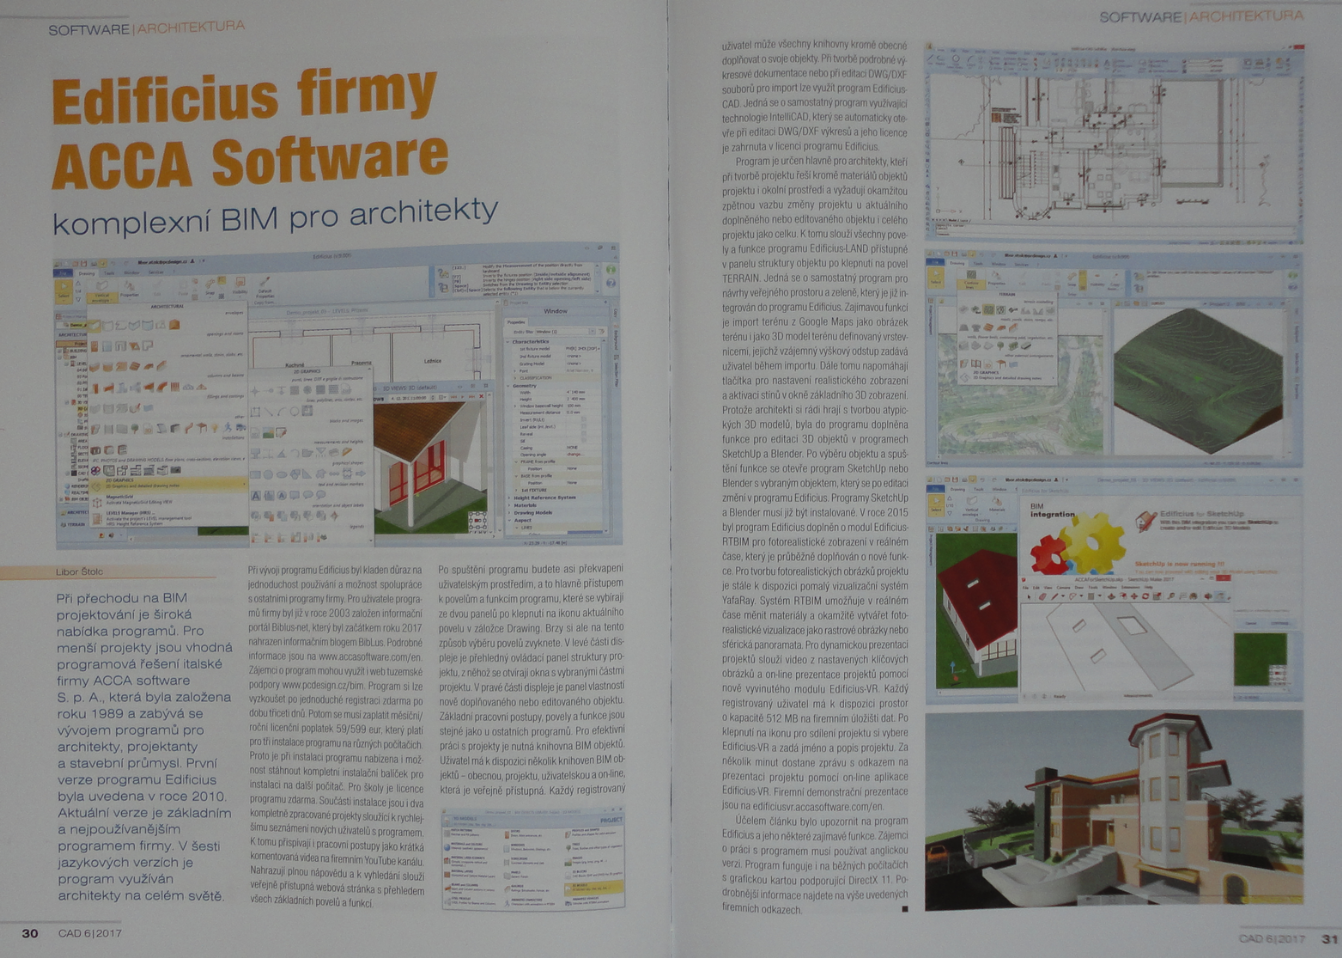Click MagneticGrid entry in the Architectural menu

(x=168, y=501)
